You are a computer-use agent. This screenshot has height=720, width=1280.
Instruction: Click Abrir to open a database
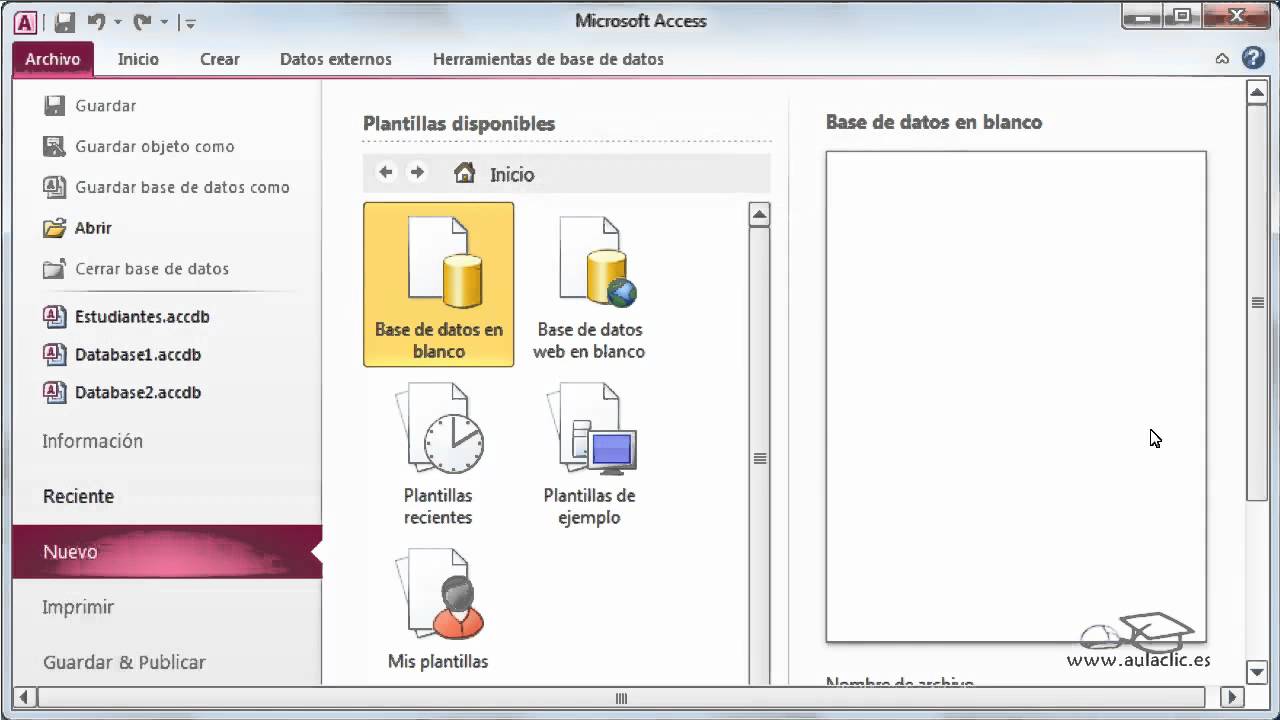coord(78,228)
